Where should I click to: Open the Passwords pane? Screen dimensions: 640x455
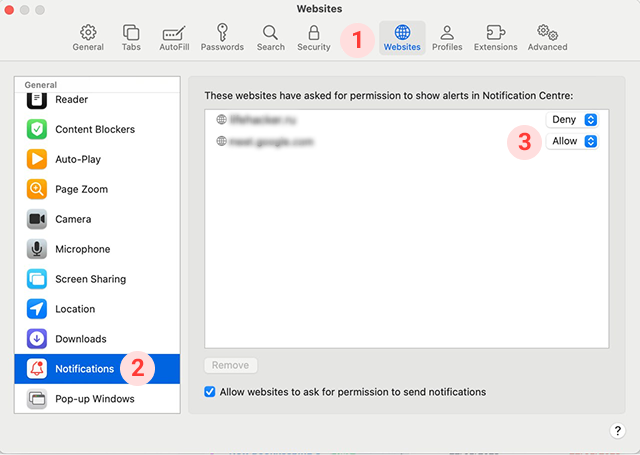click(x=222, y=38)
